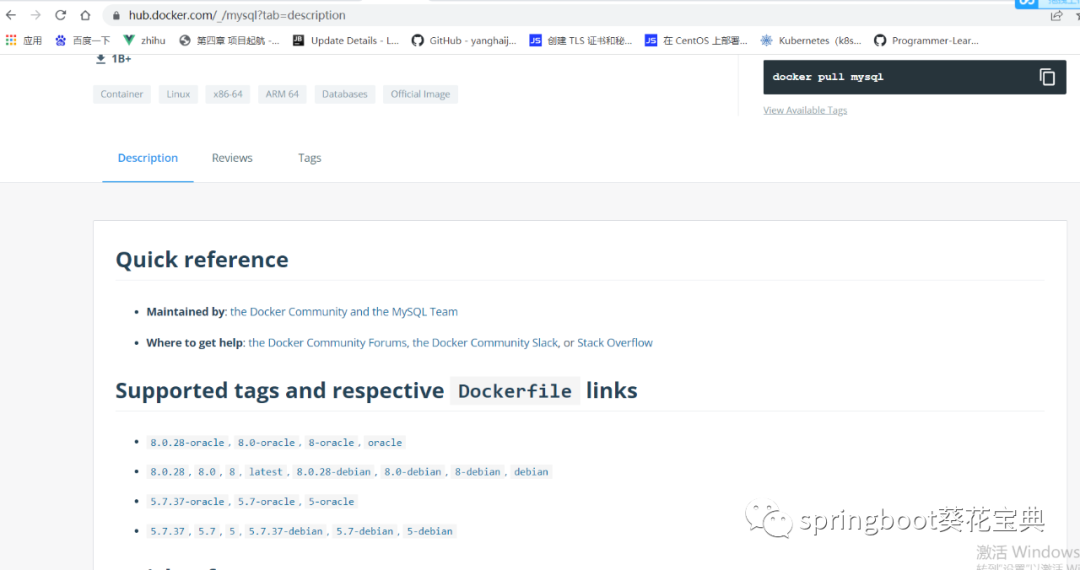
Task: Open the 5.7-oracle tag link
Action: point(267,502)
